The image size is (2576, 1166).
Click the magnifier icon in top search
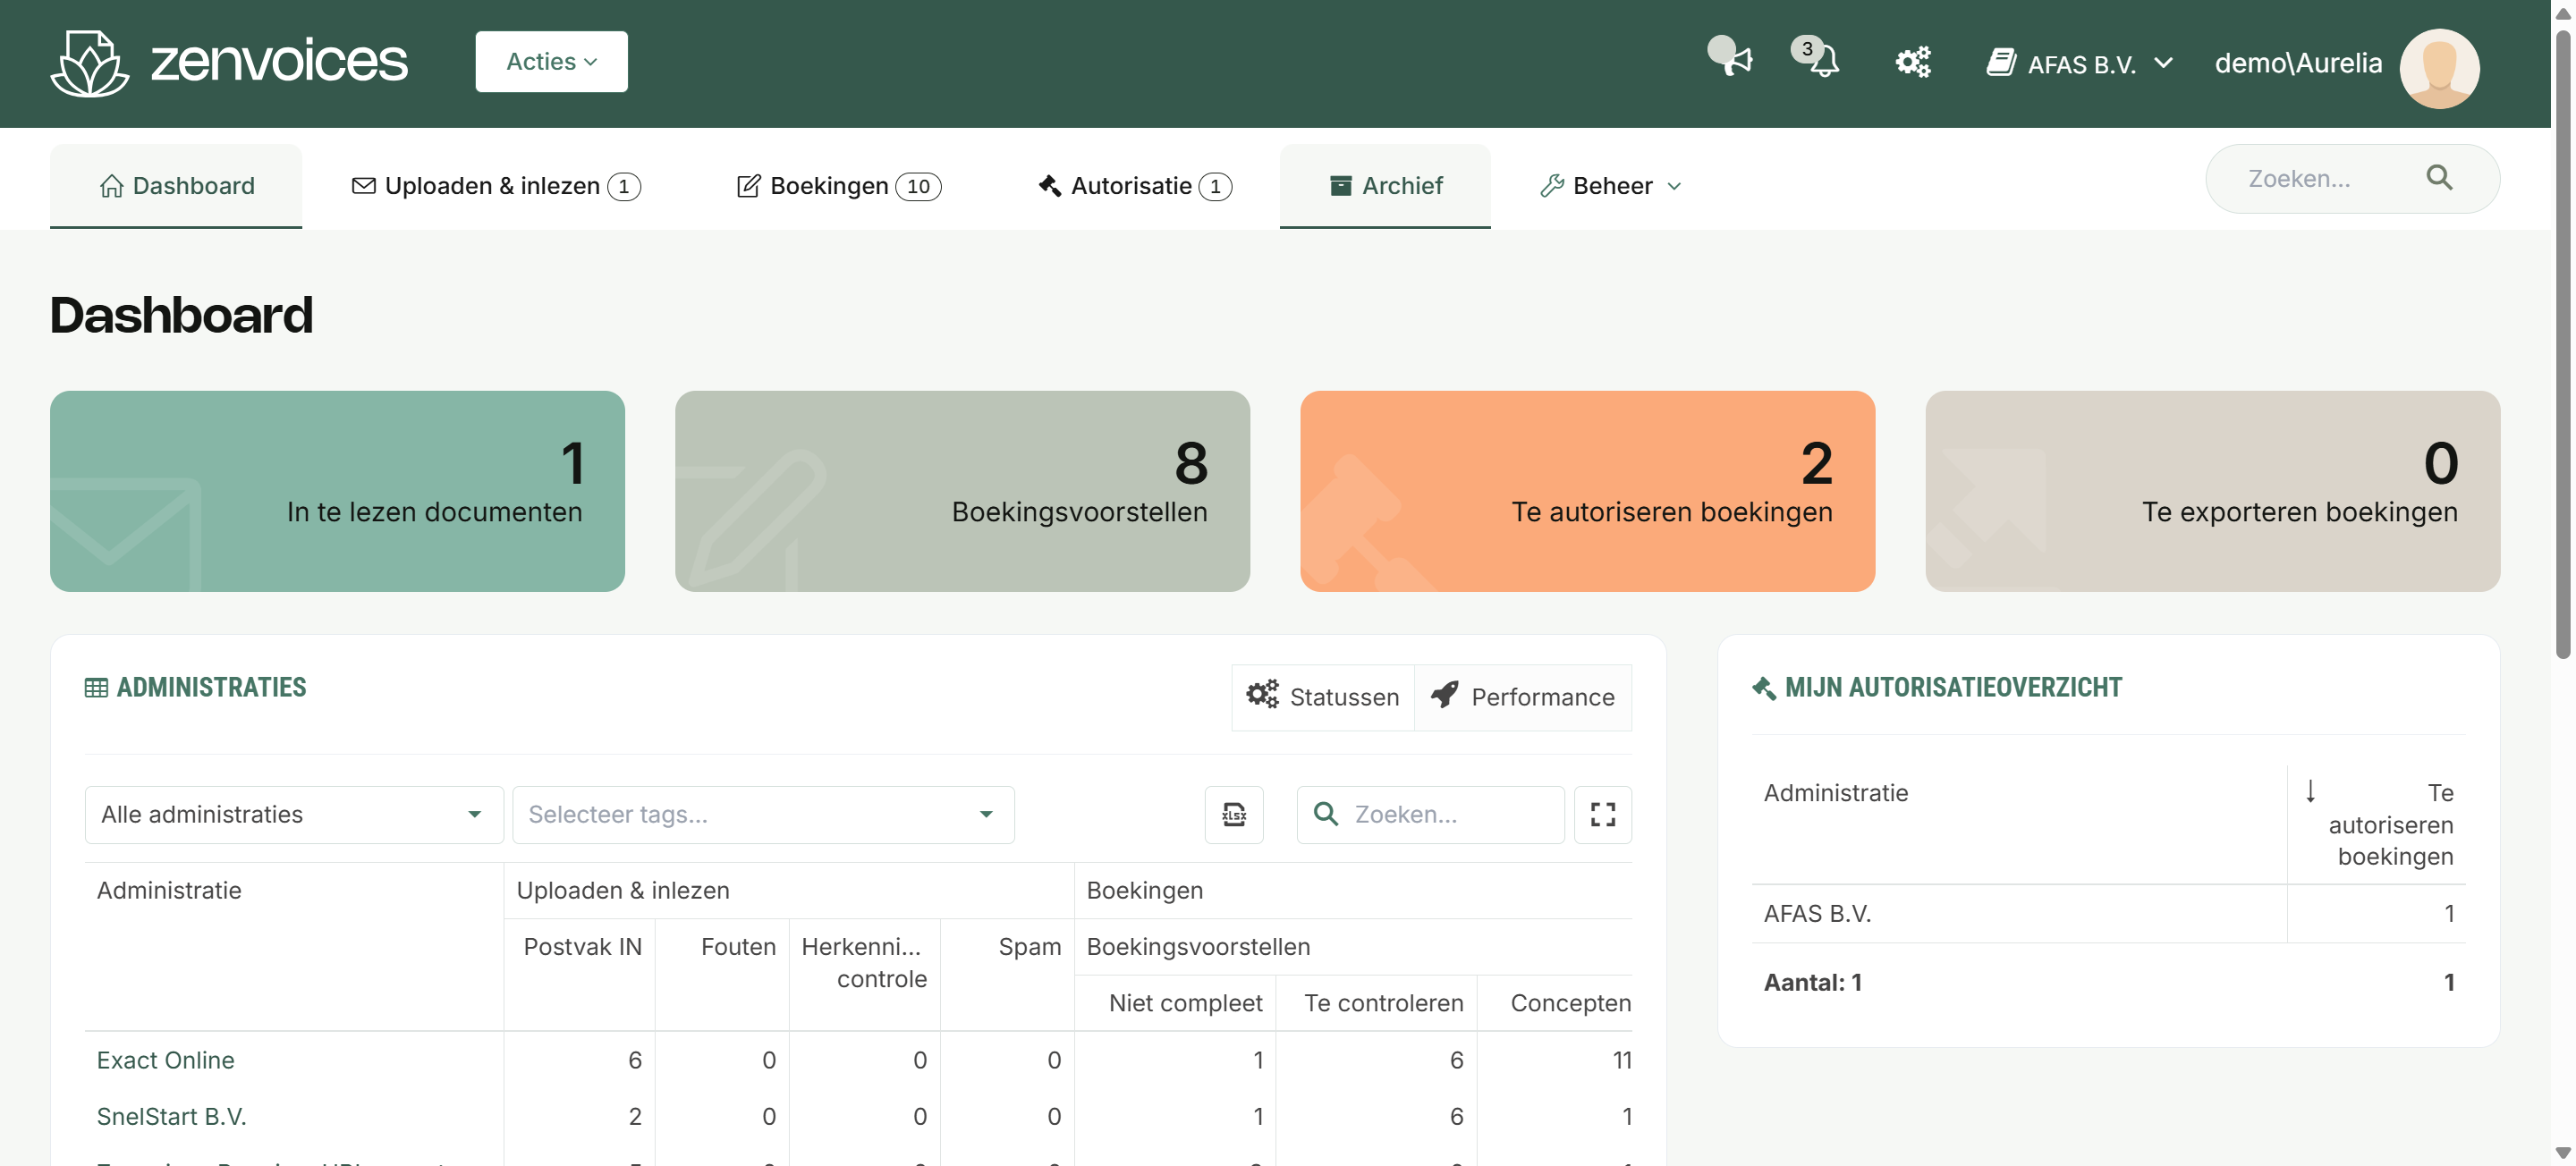coord(2439,178)
